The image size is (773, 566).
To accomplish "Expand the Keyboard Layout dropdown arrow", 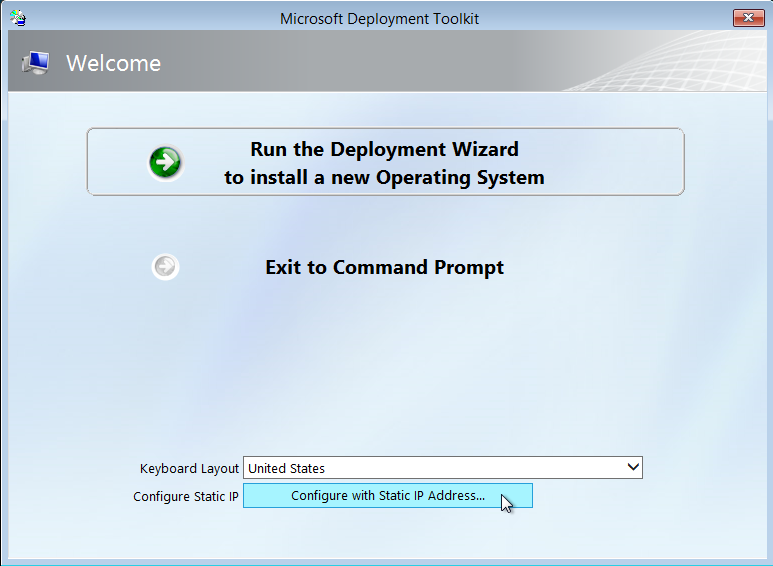I will [x=633, y=467].
